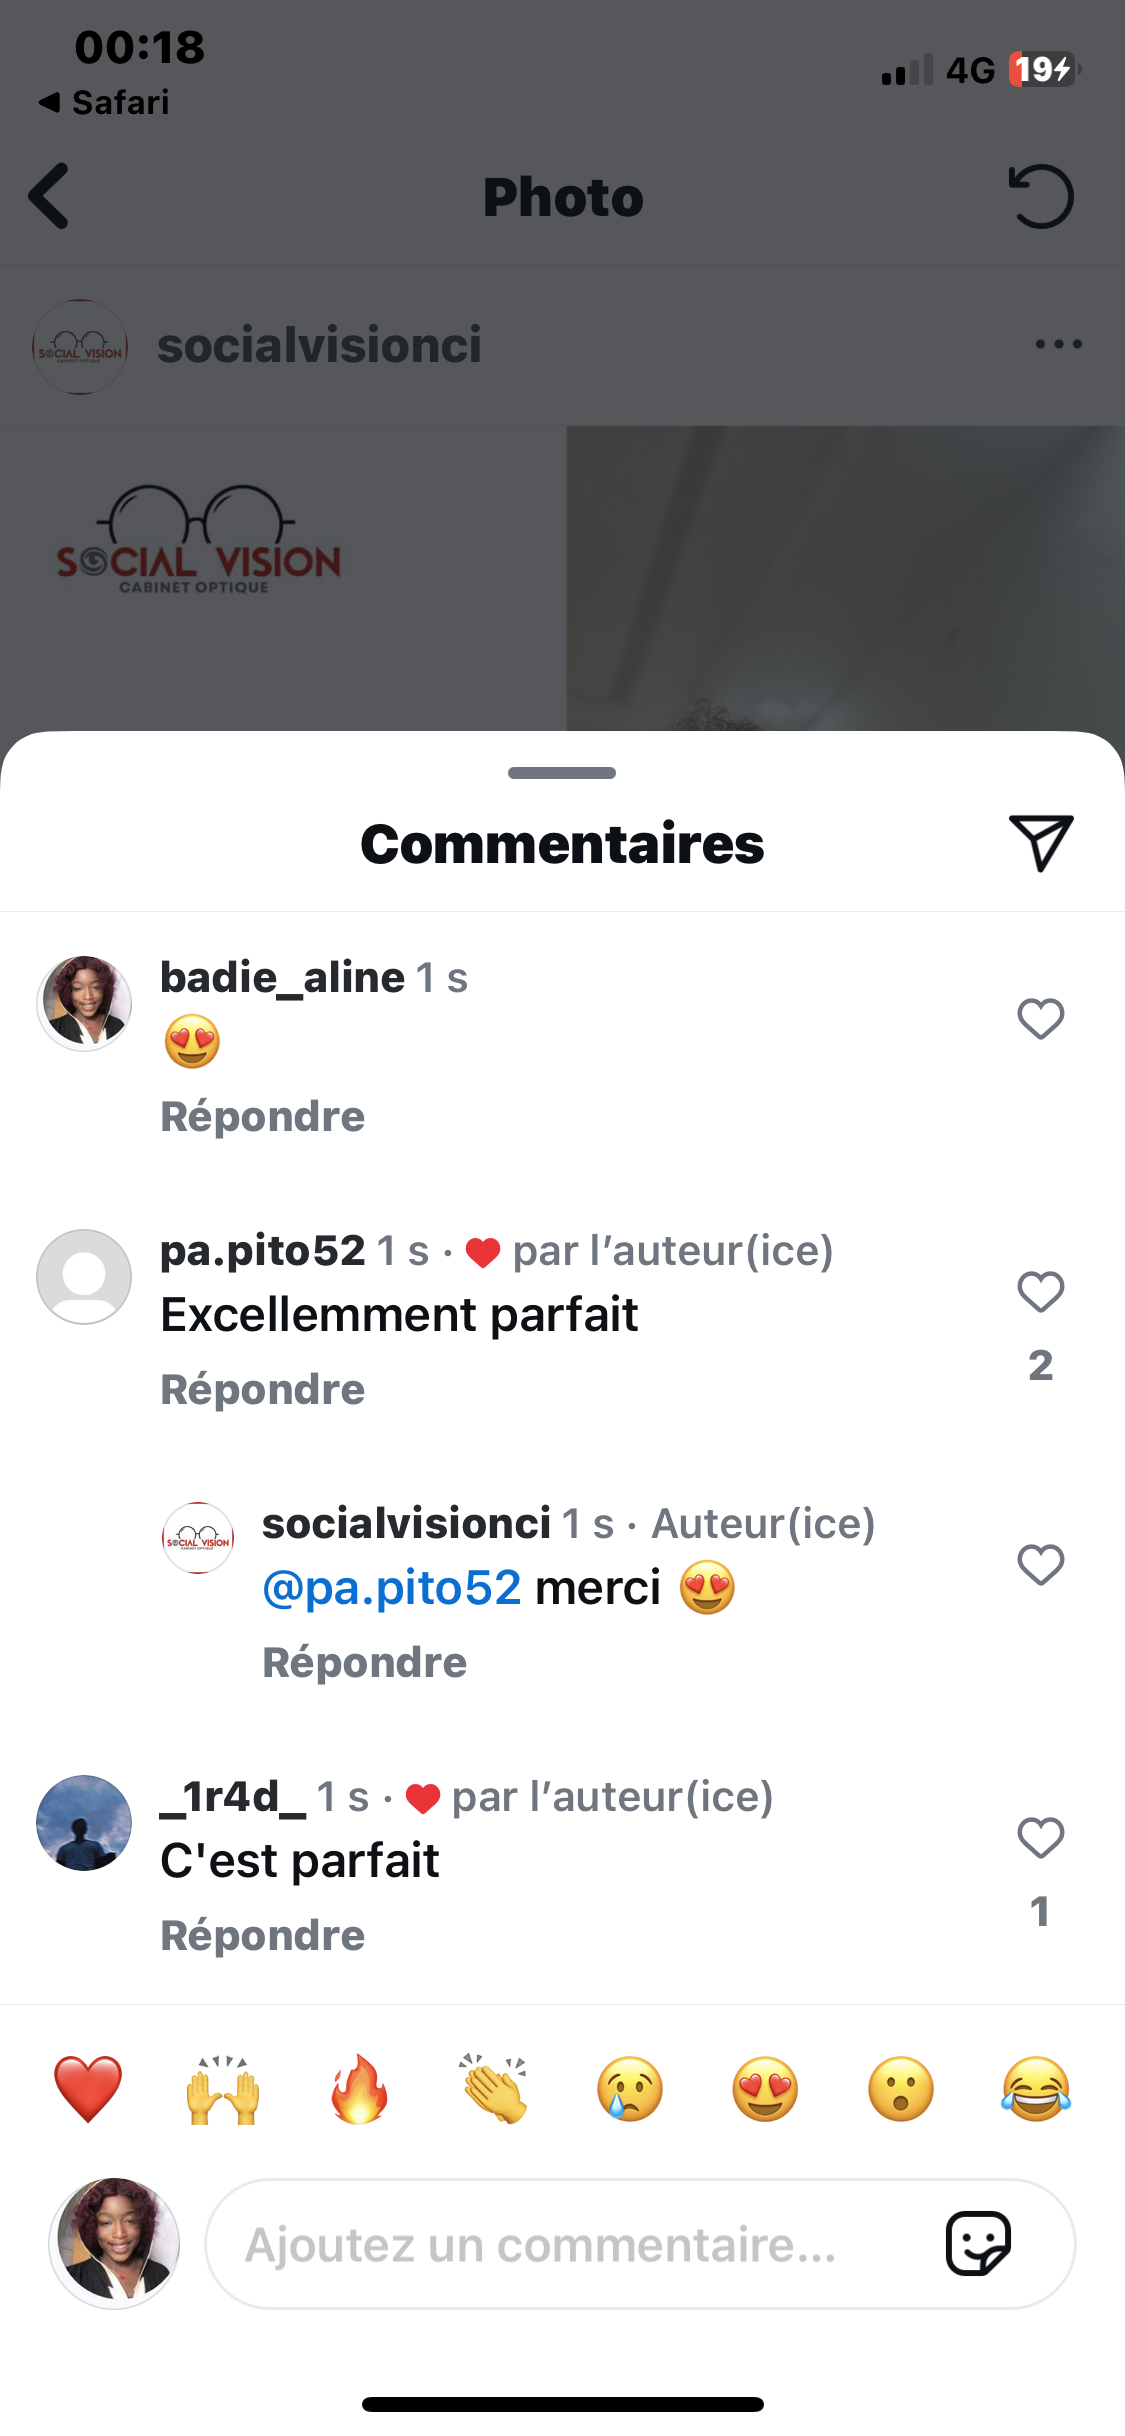Image resolution: width=1125 pixels, height=2436 pixels.
Task: Insert the clapping hands quick emoji
Action: click(x=494, y=2089)
